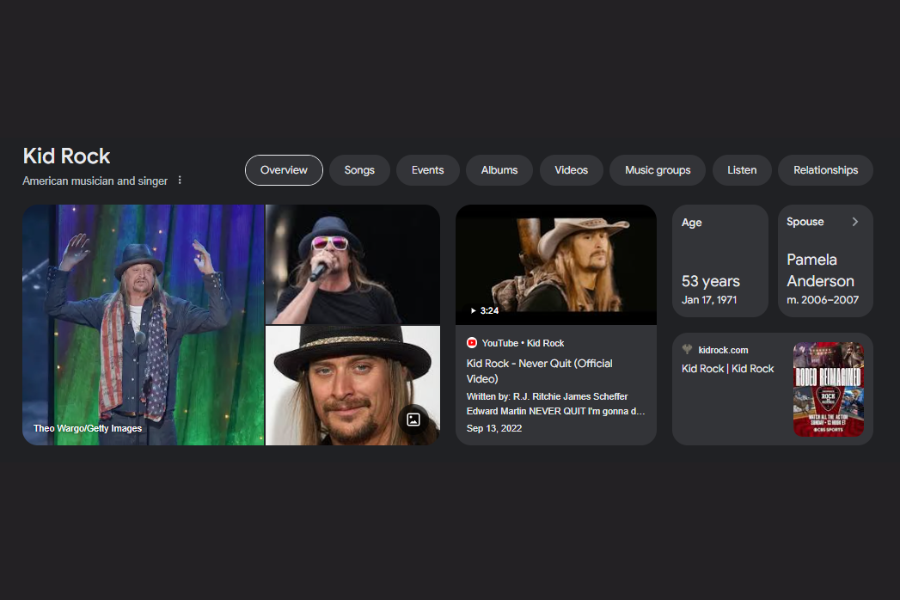Select the Music groups tab
This screenshot has width=900, height=600.
658,170
